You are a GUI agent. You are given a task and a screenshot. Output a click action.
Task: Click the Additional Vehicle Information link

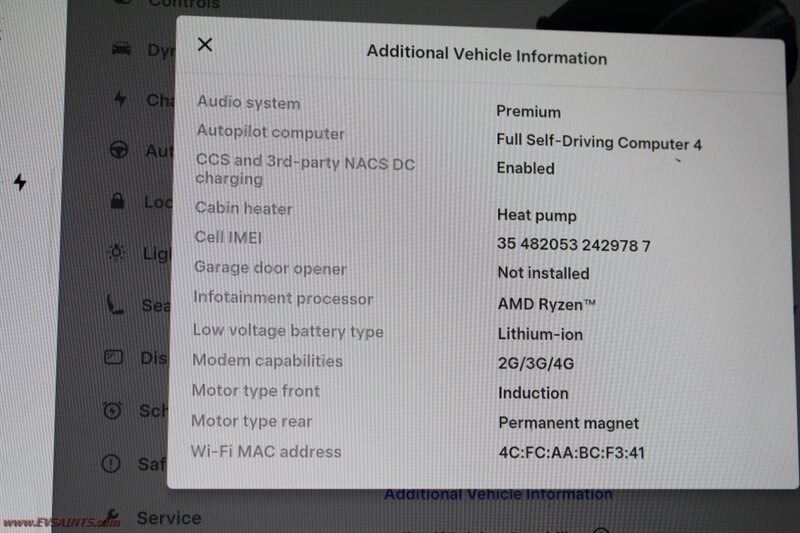(x=498, y=494)
